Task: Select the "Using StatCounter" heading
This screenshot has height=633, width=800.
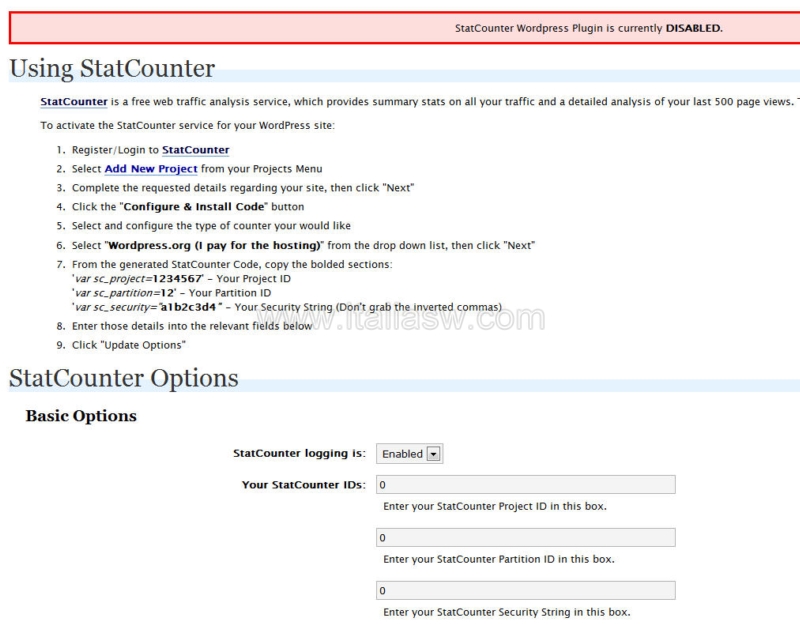Action: coord(112,68)
